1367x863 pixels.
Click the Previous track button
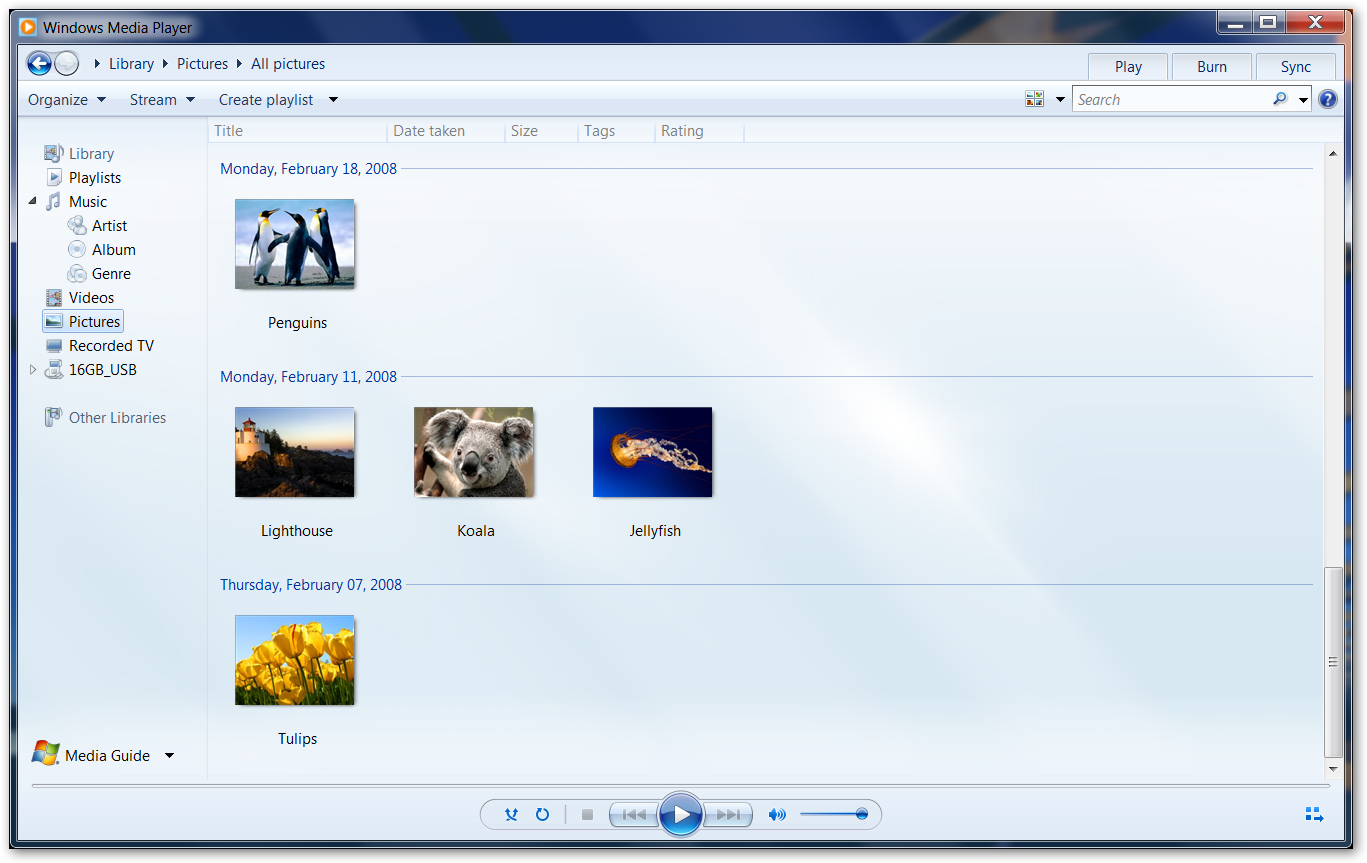[x=634, y=815]
